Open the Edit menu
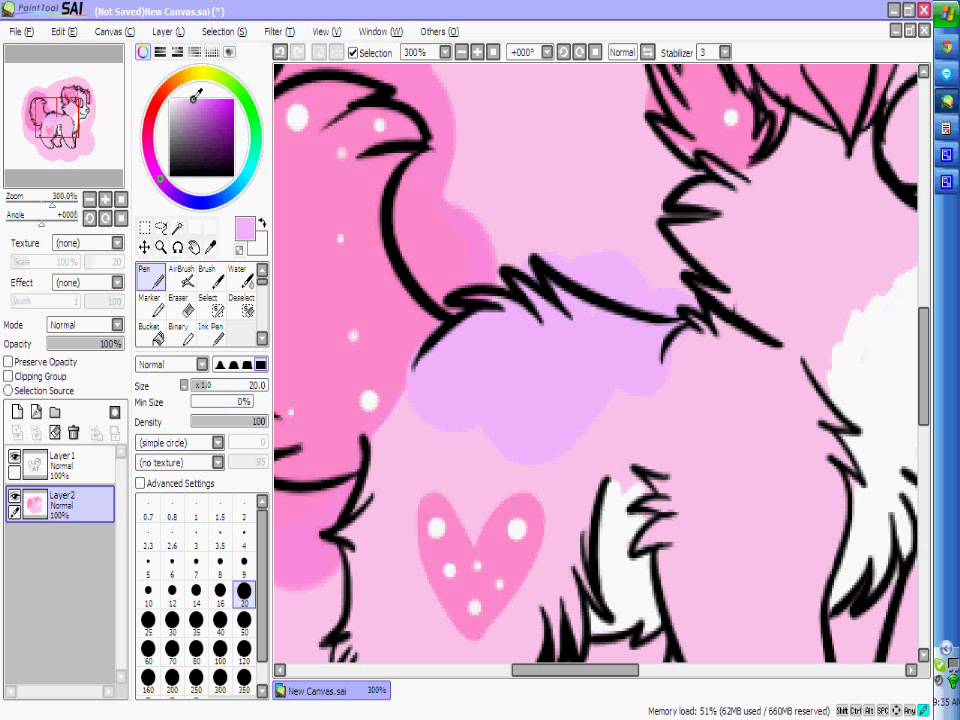The image size is (960, 720). (x=64, y=32)
